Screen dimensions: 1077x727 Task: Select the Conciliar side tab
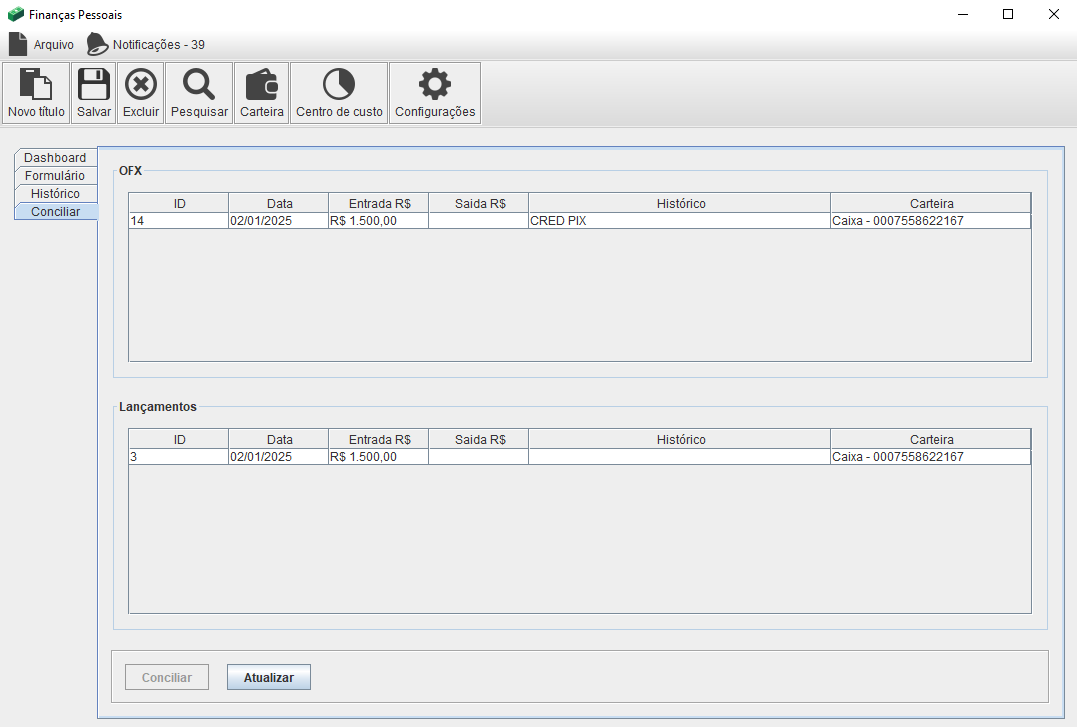[x=55, y=212]
